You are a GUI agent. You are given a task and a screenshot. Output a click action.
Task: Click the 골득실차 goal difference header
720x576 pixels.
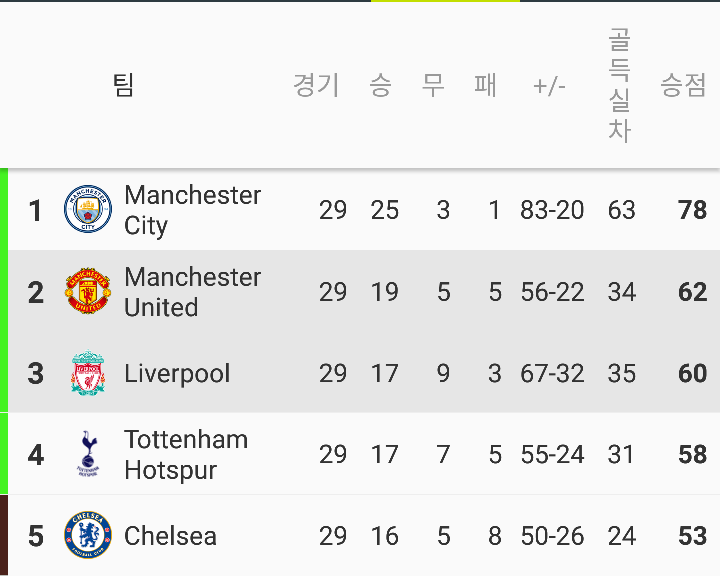[x=619, y=85]
